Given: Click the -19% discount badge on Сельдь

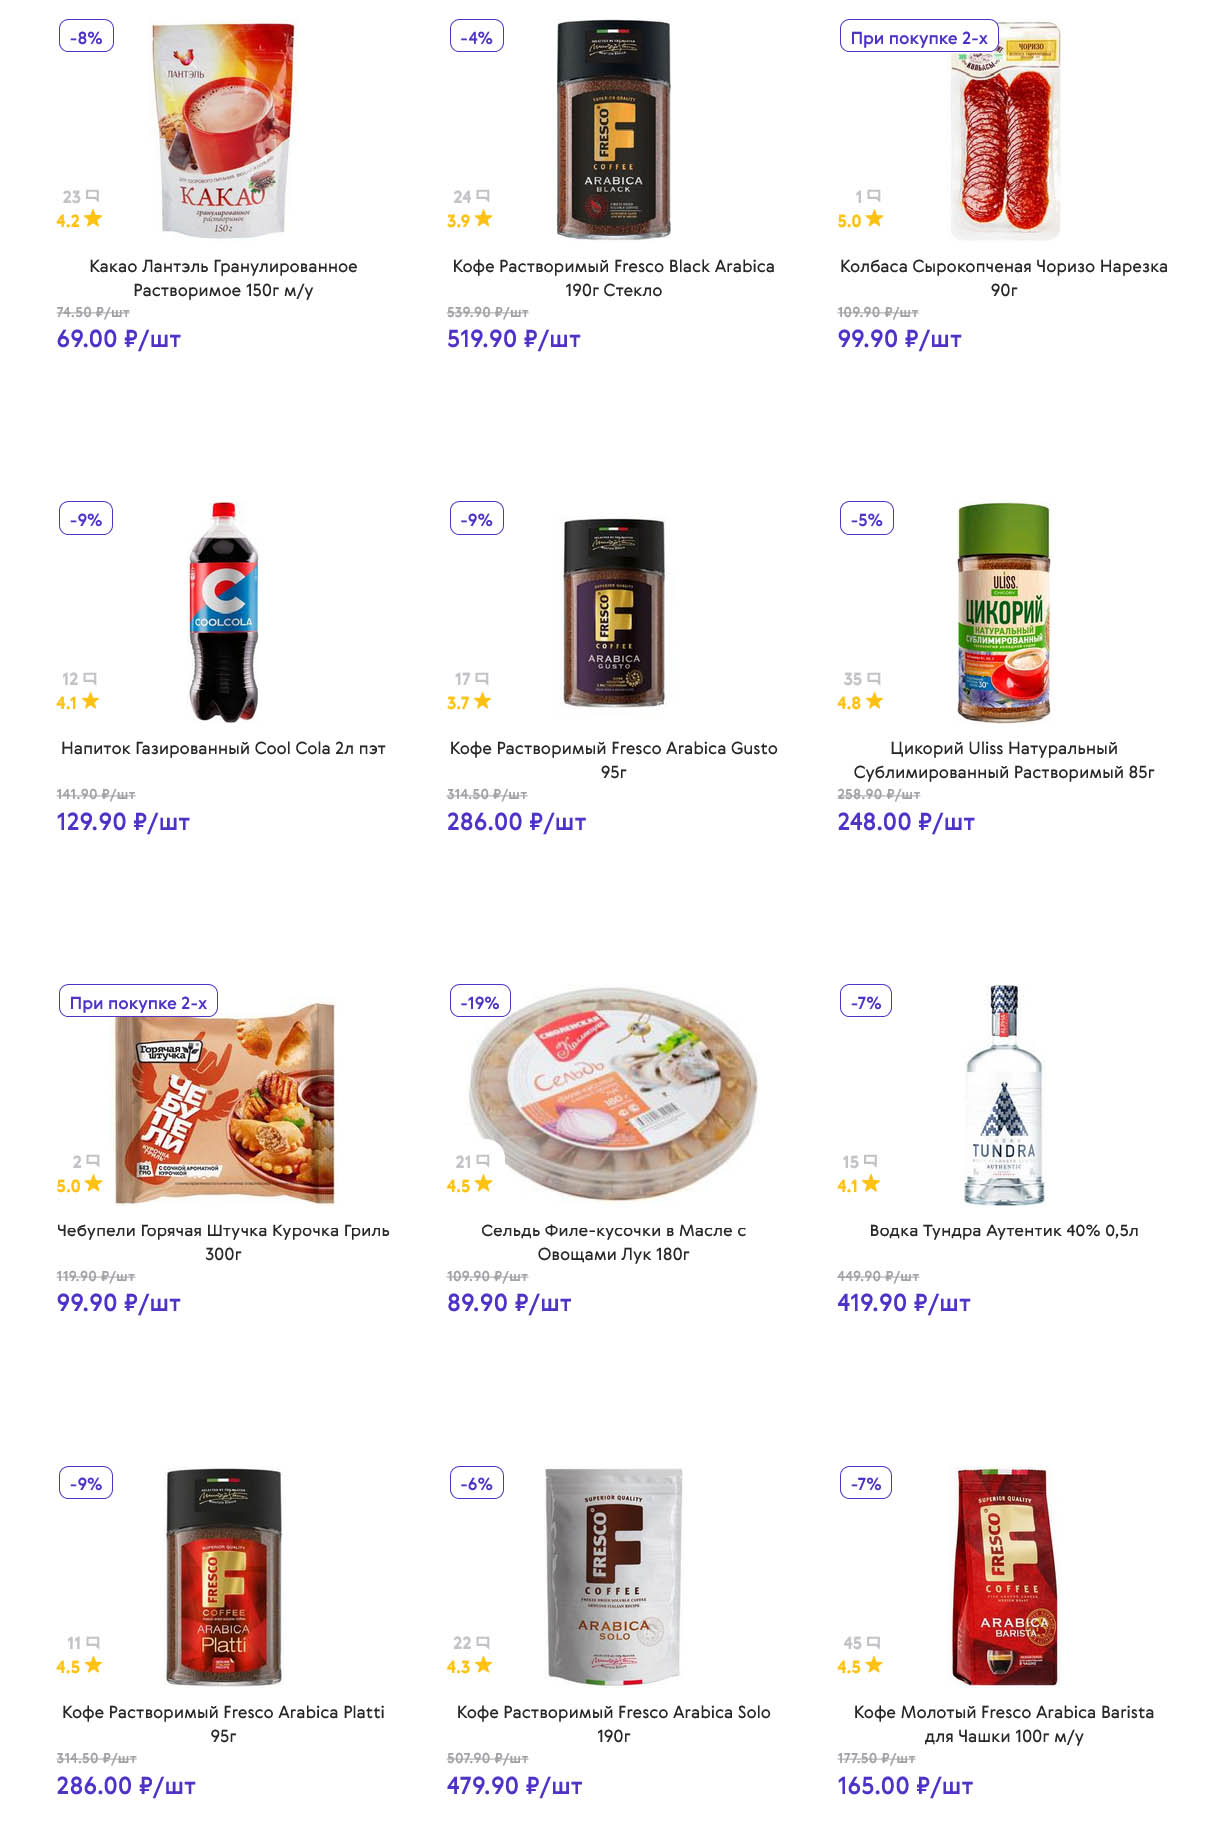Looking at the screenshot, I should click(x=480, y=1002).
